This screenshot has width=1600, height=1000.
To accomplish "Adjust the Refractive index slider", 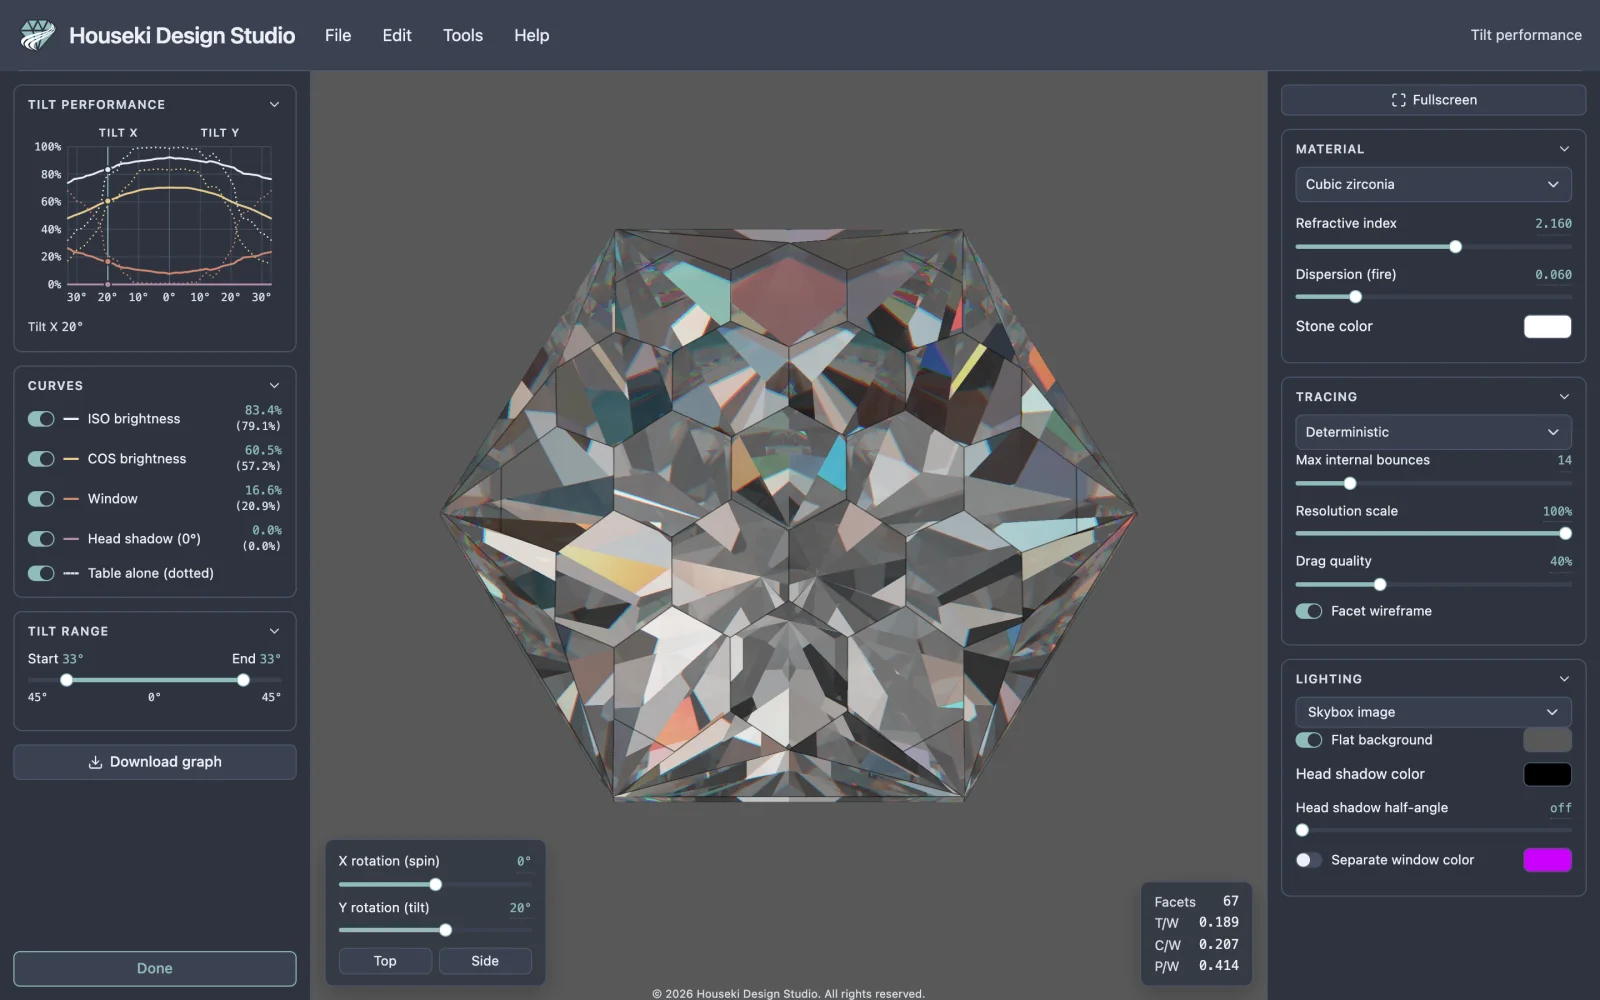I will click(1433, 247).
